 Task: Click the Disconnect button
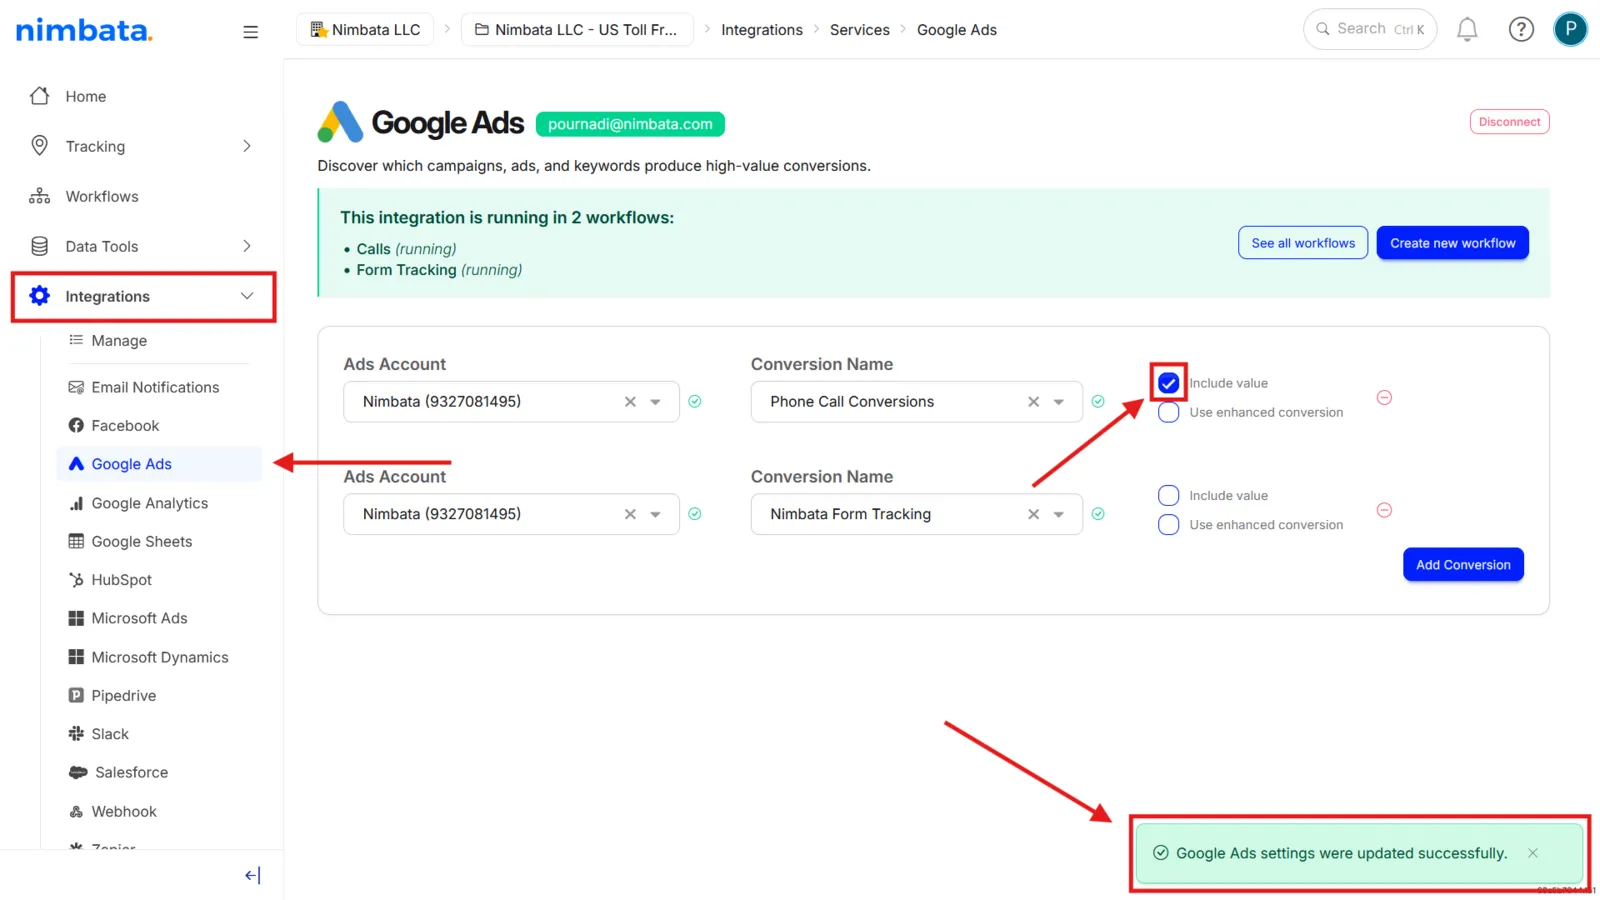click(1509, 122)
